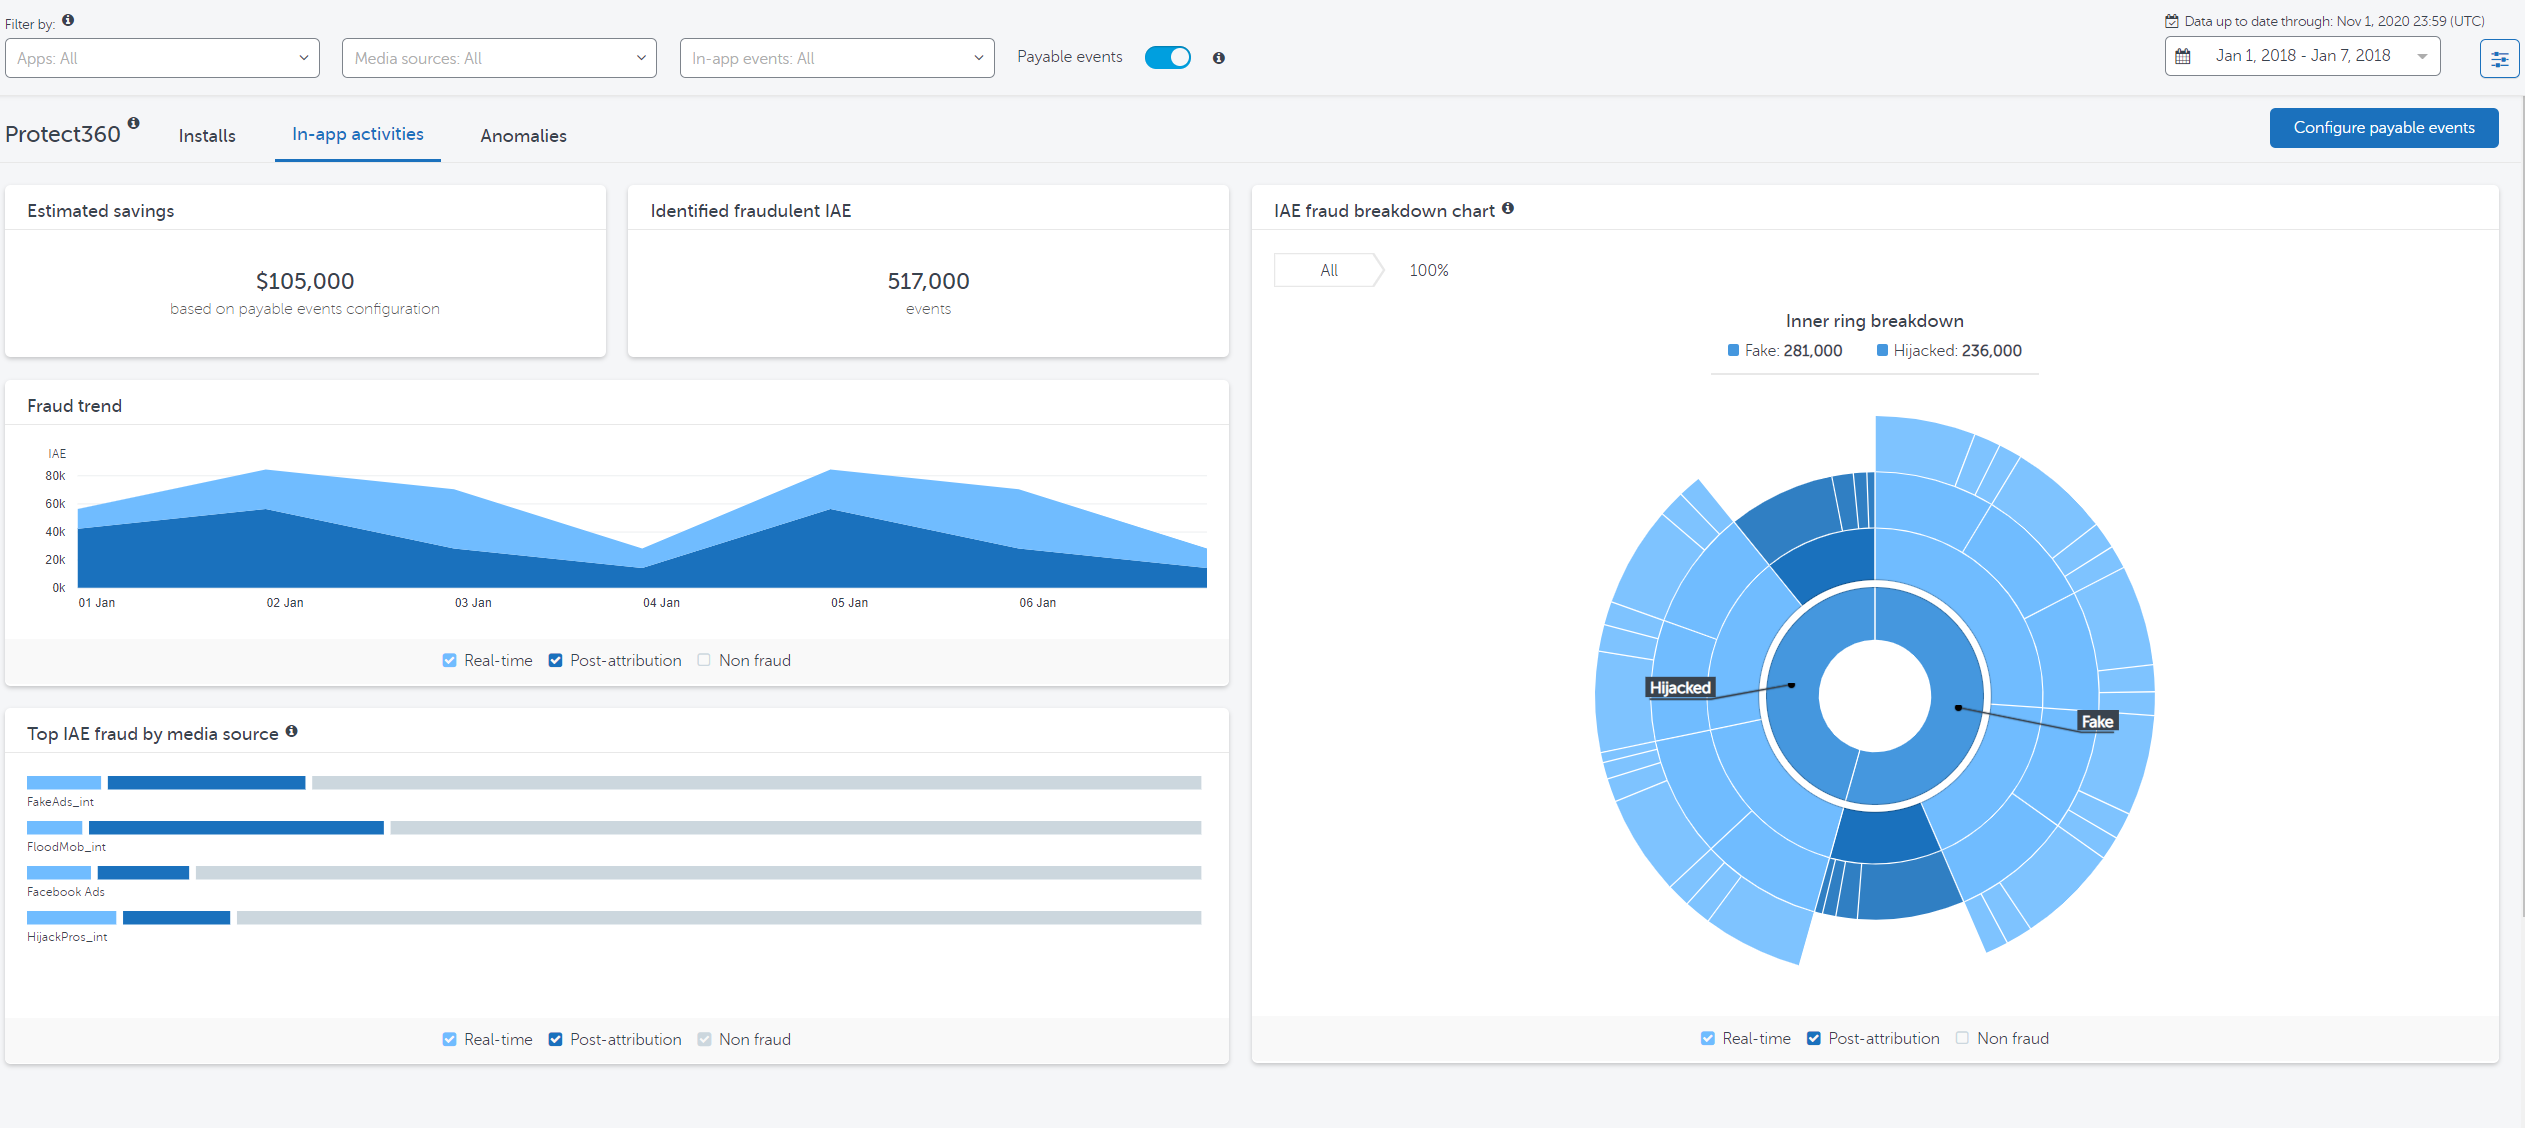This screenshot has width=2525, height=1128.
Task: Click the Facebook Ads dark blue bar
Action: click(x=143, y=873)
